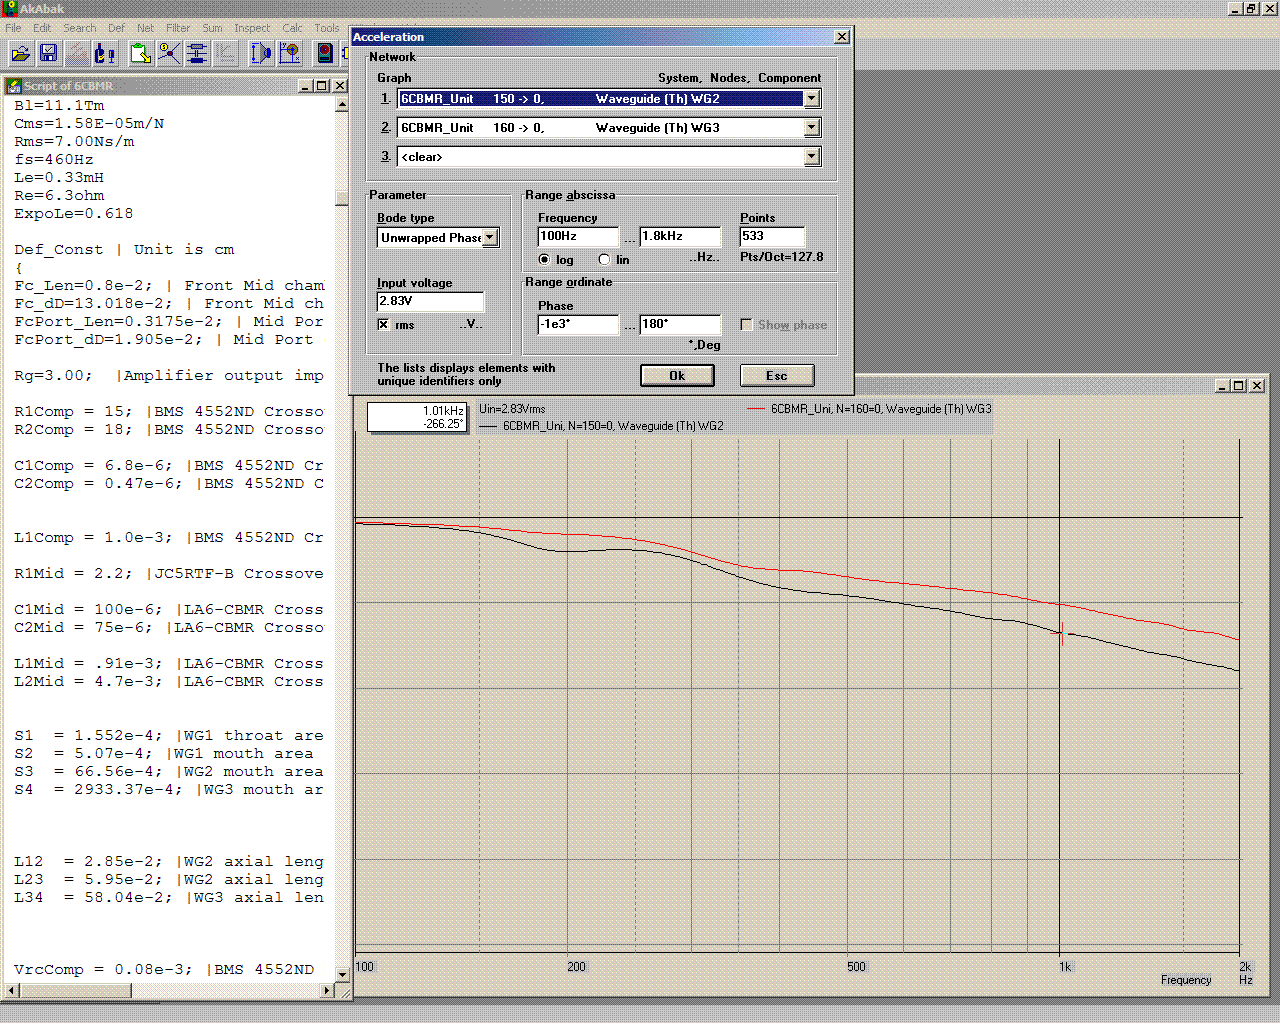This screenshot has width=1280, height=1024.
Task: Minimize the Script of 6CBMR window
Action: click(306, 86)
